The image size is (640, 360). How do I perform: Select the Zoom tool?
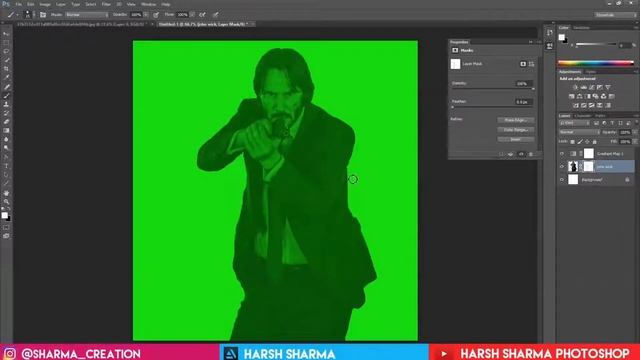6,202
